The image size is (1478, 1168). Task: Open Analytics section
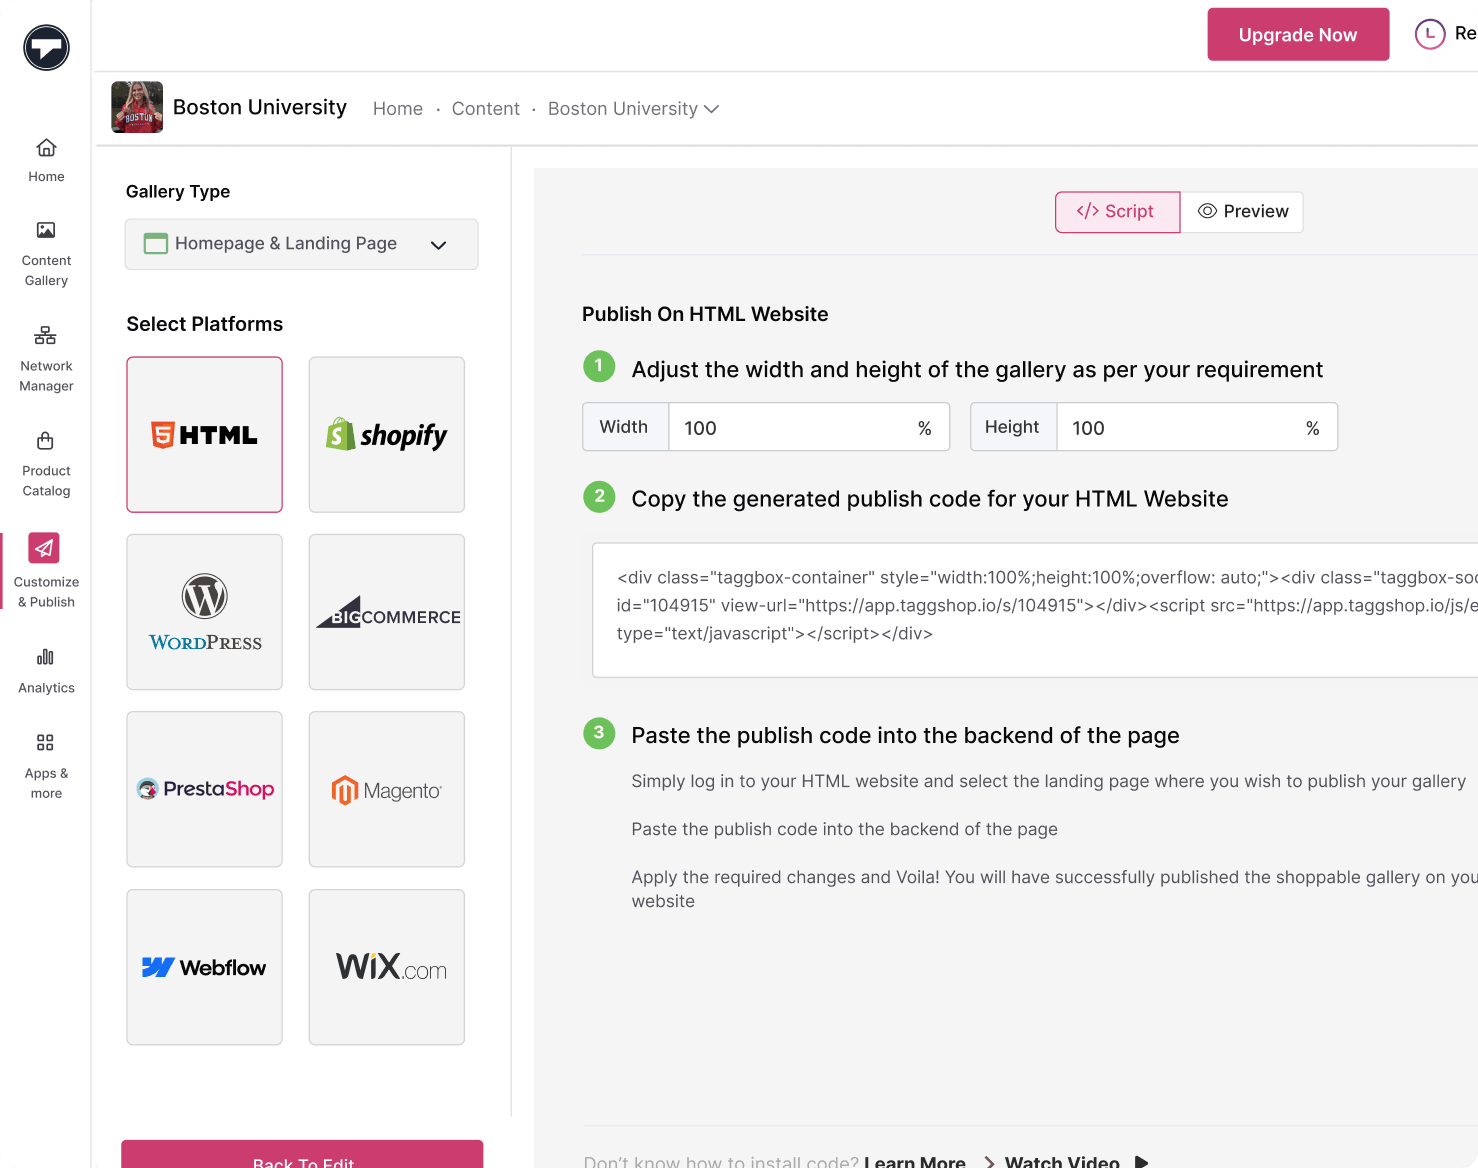(x=46, y=671)
